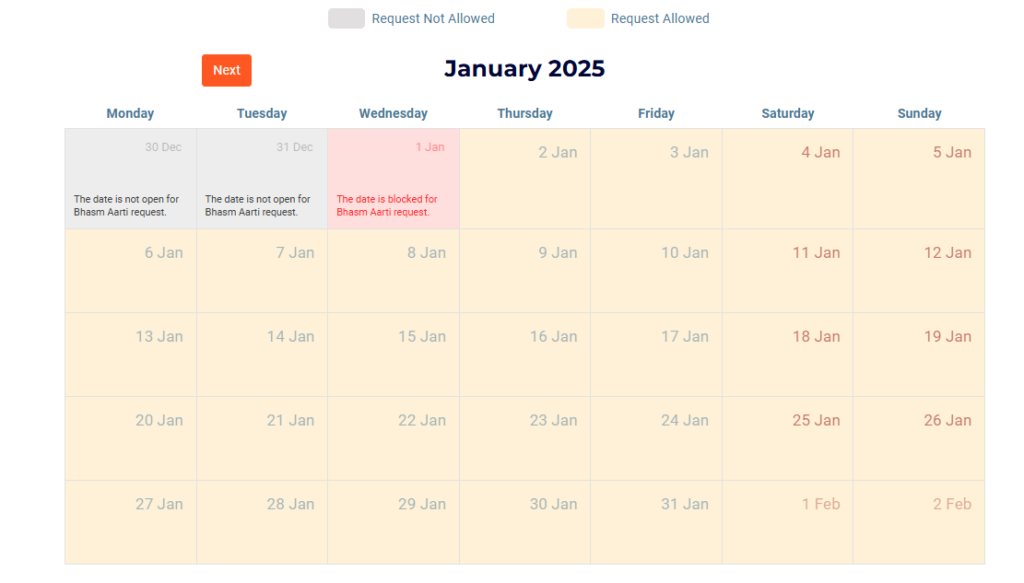Click the orange Next button
1024x583 pixels.
coord(227,71)
